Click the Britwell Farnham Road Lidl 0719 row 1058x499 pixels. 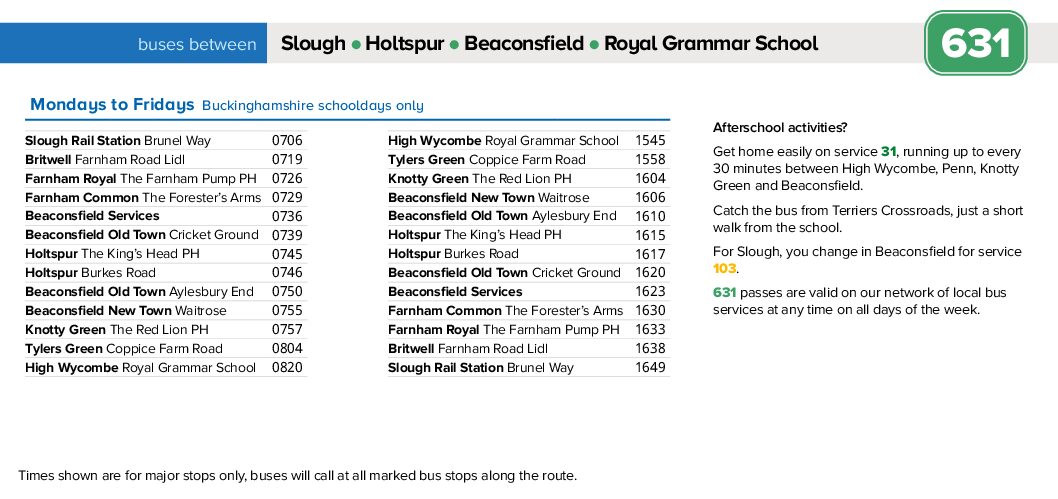pos(165,160)
